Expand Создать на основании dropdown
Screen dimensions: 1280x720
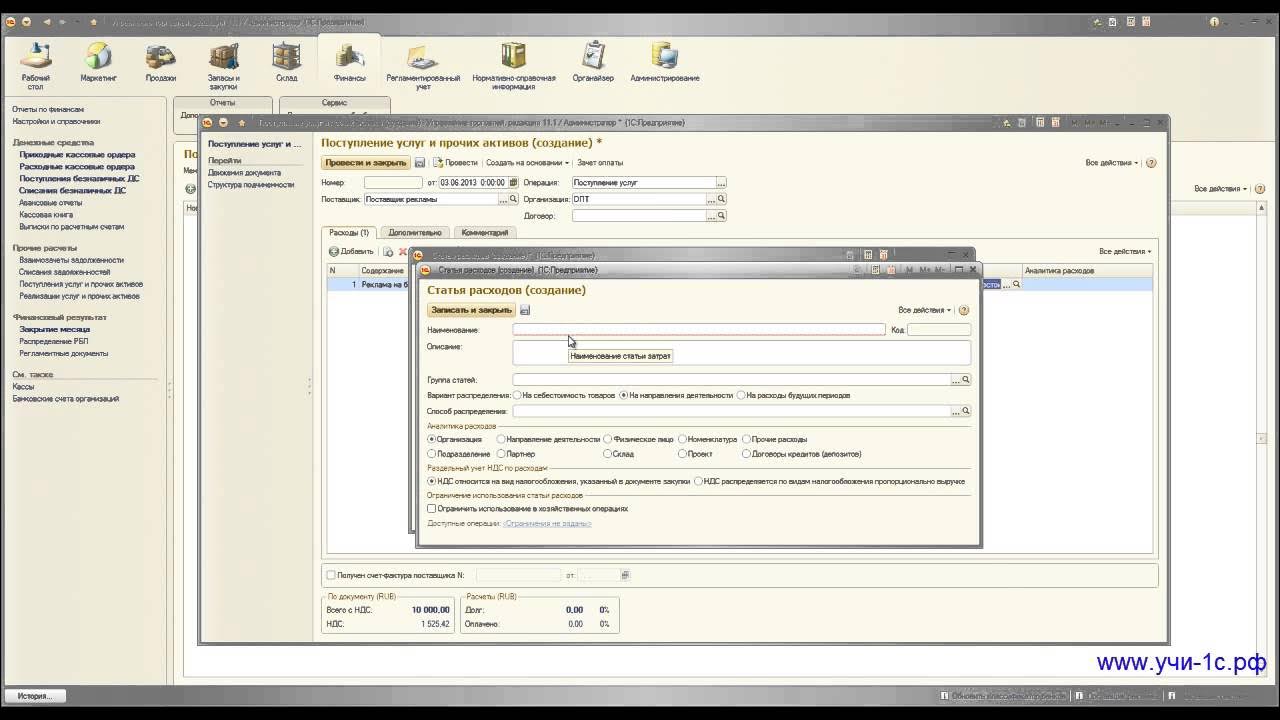click(x=528, y=162)
